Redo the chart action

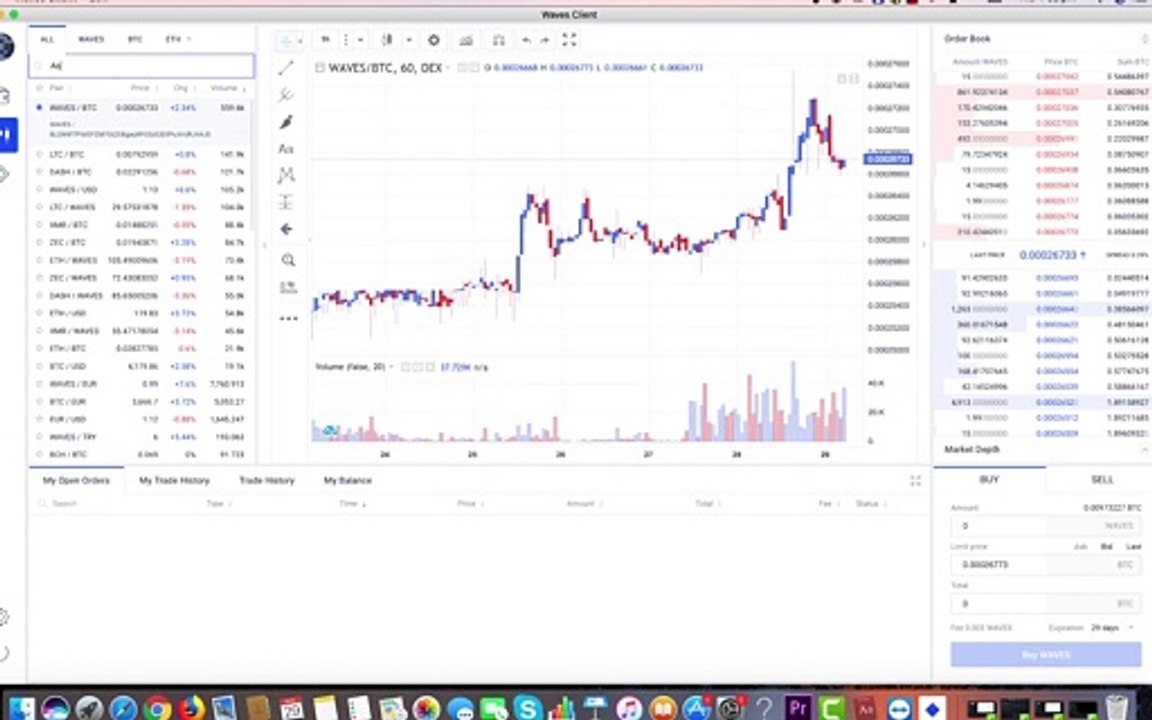click(x=545, y=40)
